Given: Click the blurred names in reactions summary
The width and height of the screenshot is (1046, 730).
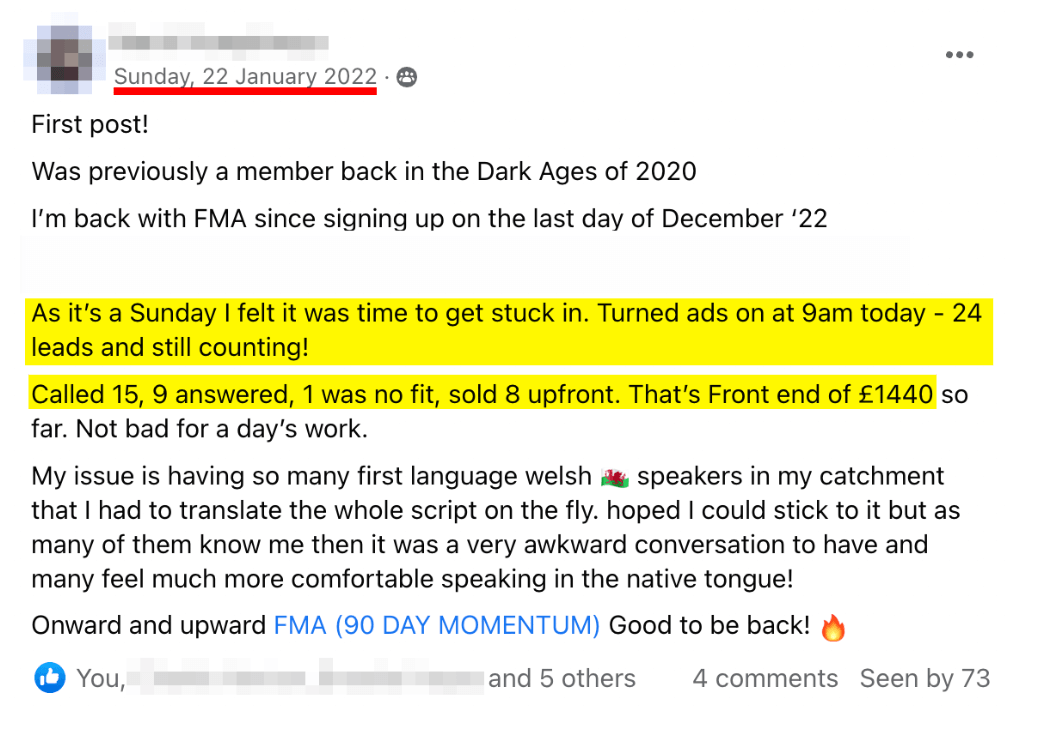Looking at the screenshot, I should pyautogui.click(x=307, y=677).
